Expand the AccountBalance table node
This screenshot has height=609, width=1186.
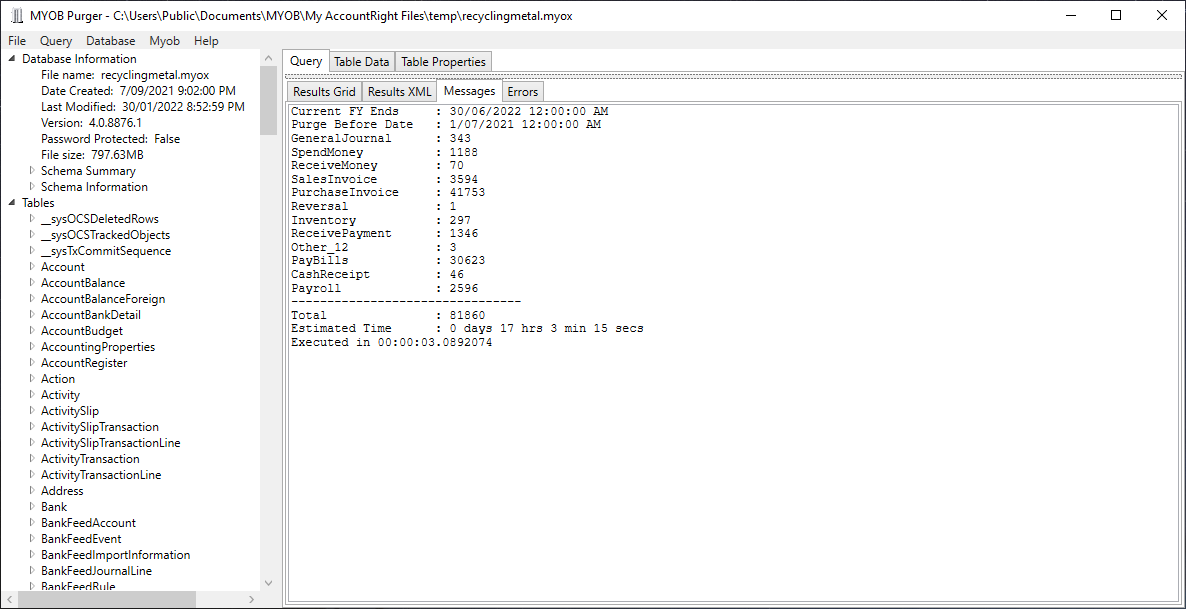[32, 283]
